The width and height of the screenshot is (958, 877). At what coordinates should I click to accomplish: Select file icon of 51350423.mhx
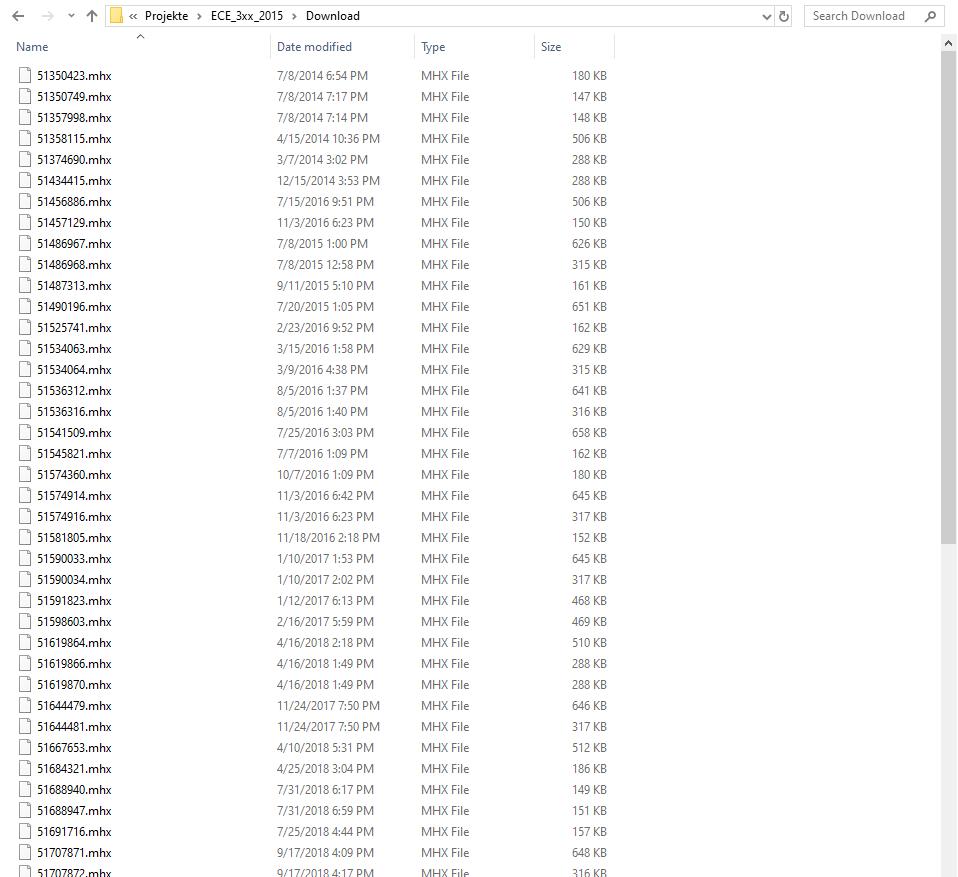25,75
